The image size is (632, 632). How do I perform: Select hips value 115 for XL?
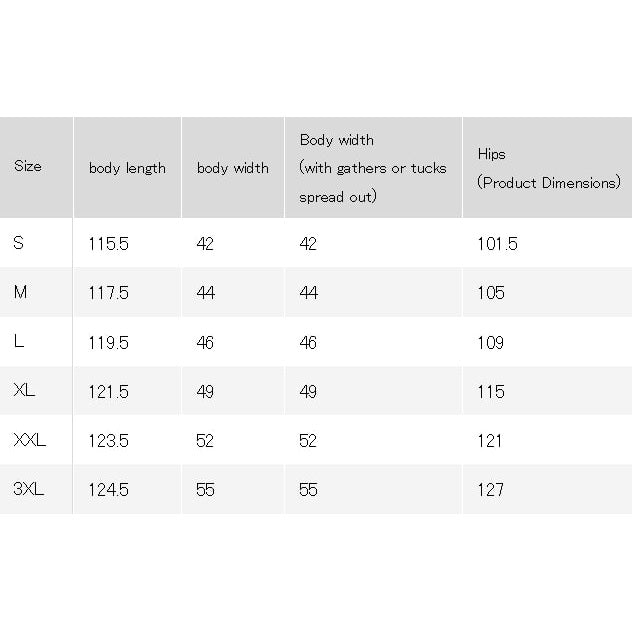pos(491,392)
